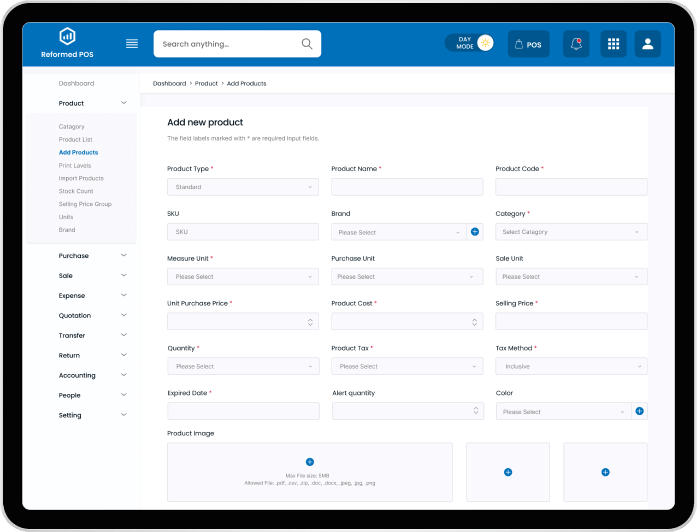Click the Unit Purchase Price stepper arrows

point(310,322)
